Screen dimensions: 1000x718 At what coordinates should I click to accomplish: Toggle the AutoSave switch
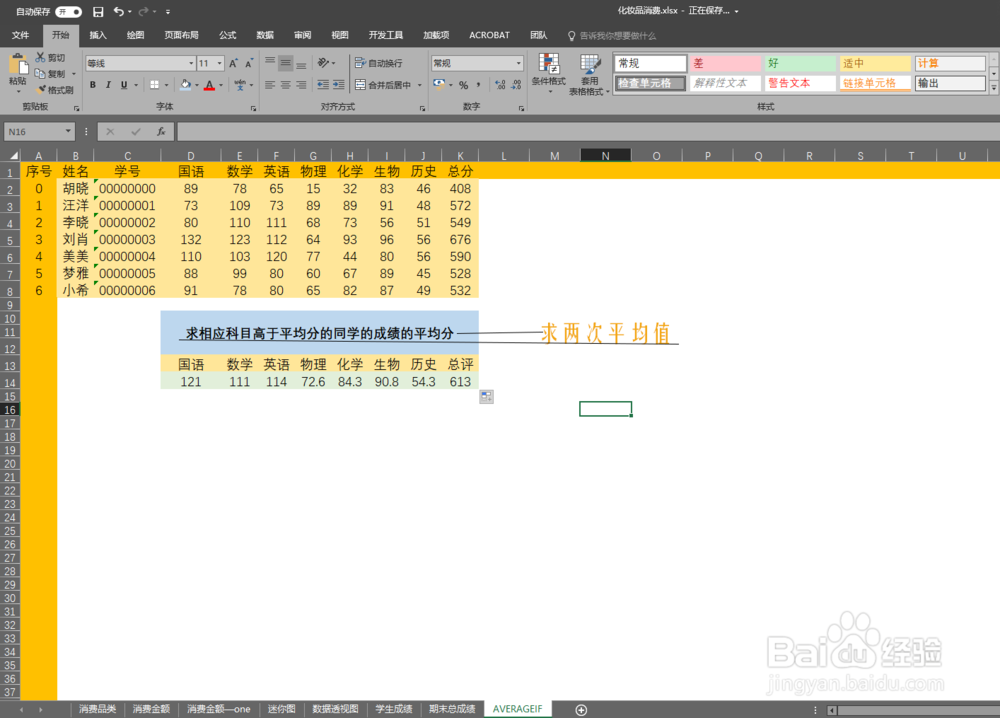coord(68,11)
